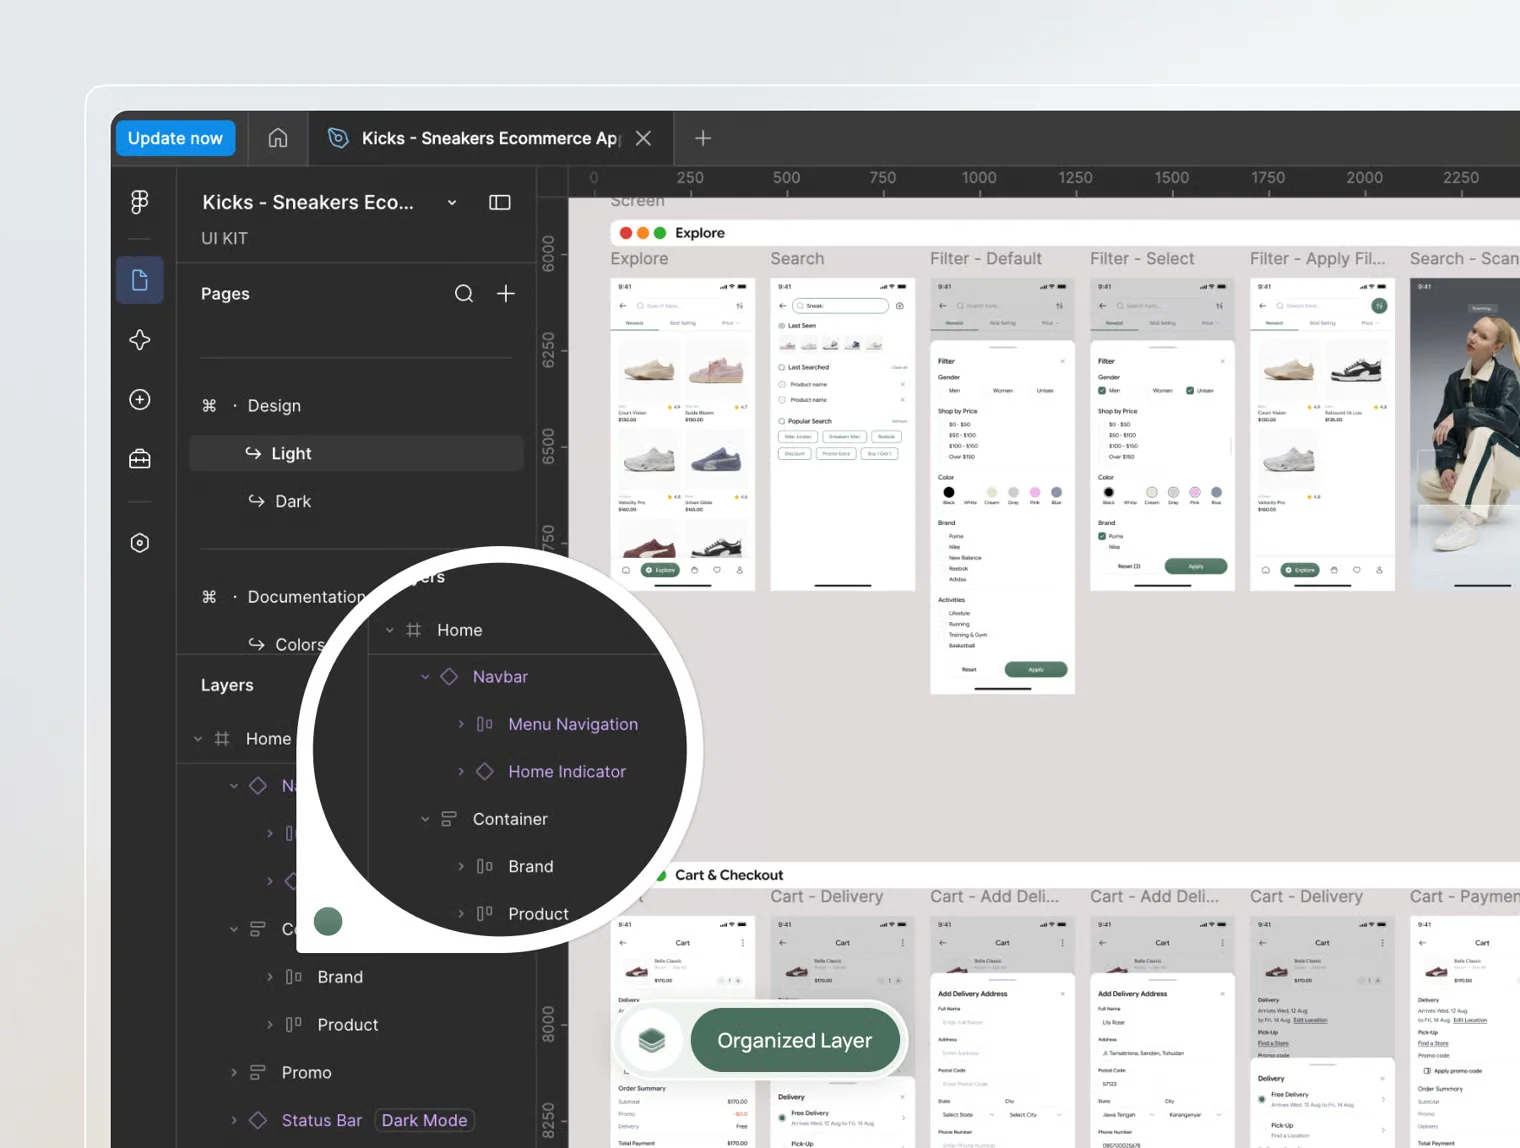Expand the Promo layer

point(234,1072)
